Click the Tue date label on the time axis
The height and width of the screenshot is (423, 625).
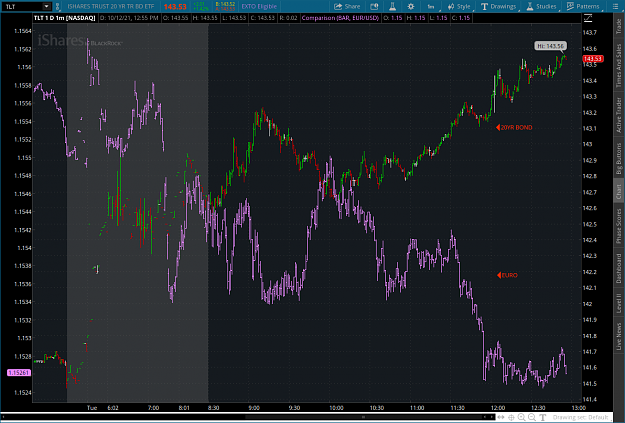point(92,408)
